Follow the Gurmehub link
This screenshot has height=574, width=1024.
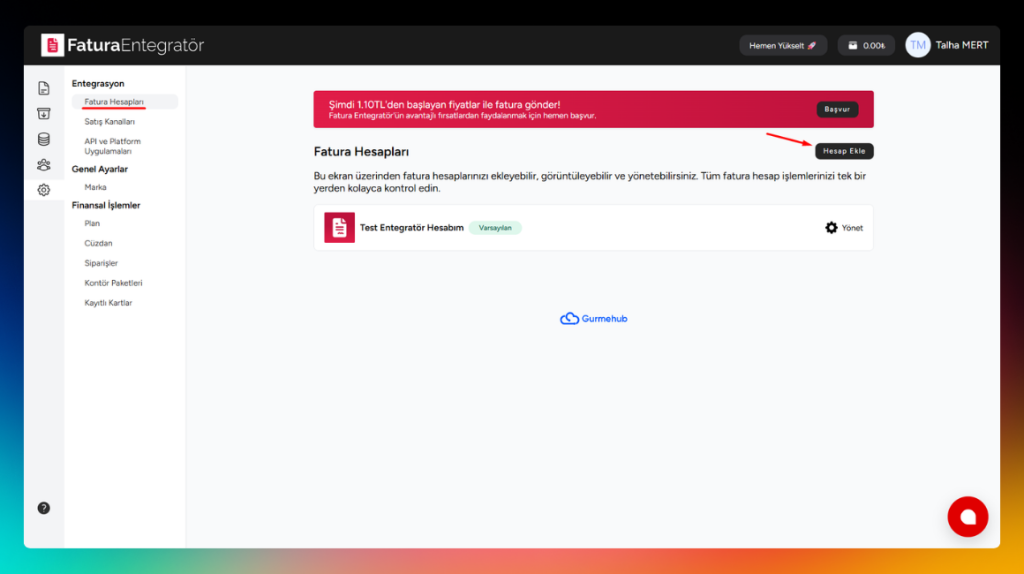593,319
